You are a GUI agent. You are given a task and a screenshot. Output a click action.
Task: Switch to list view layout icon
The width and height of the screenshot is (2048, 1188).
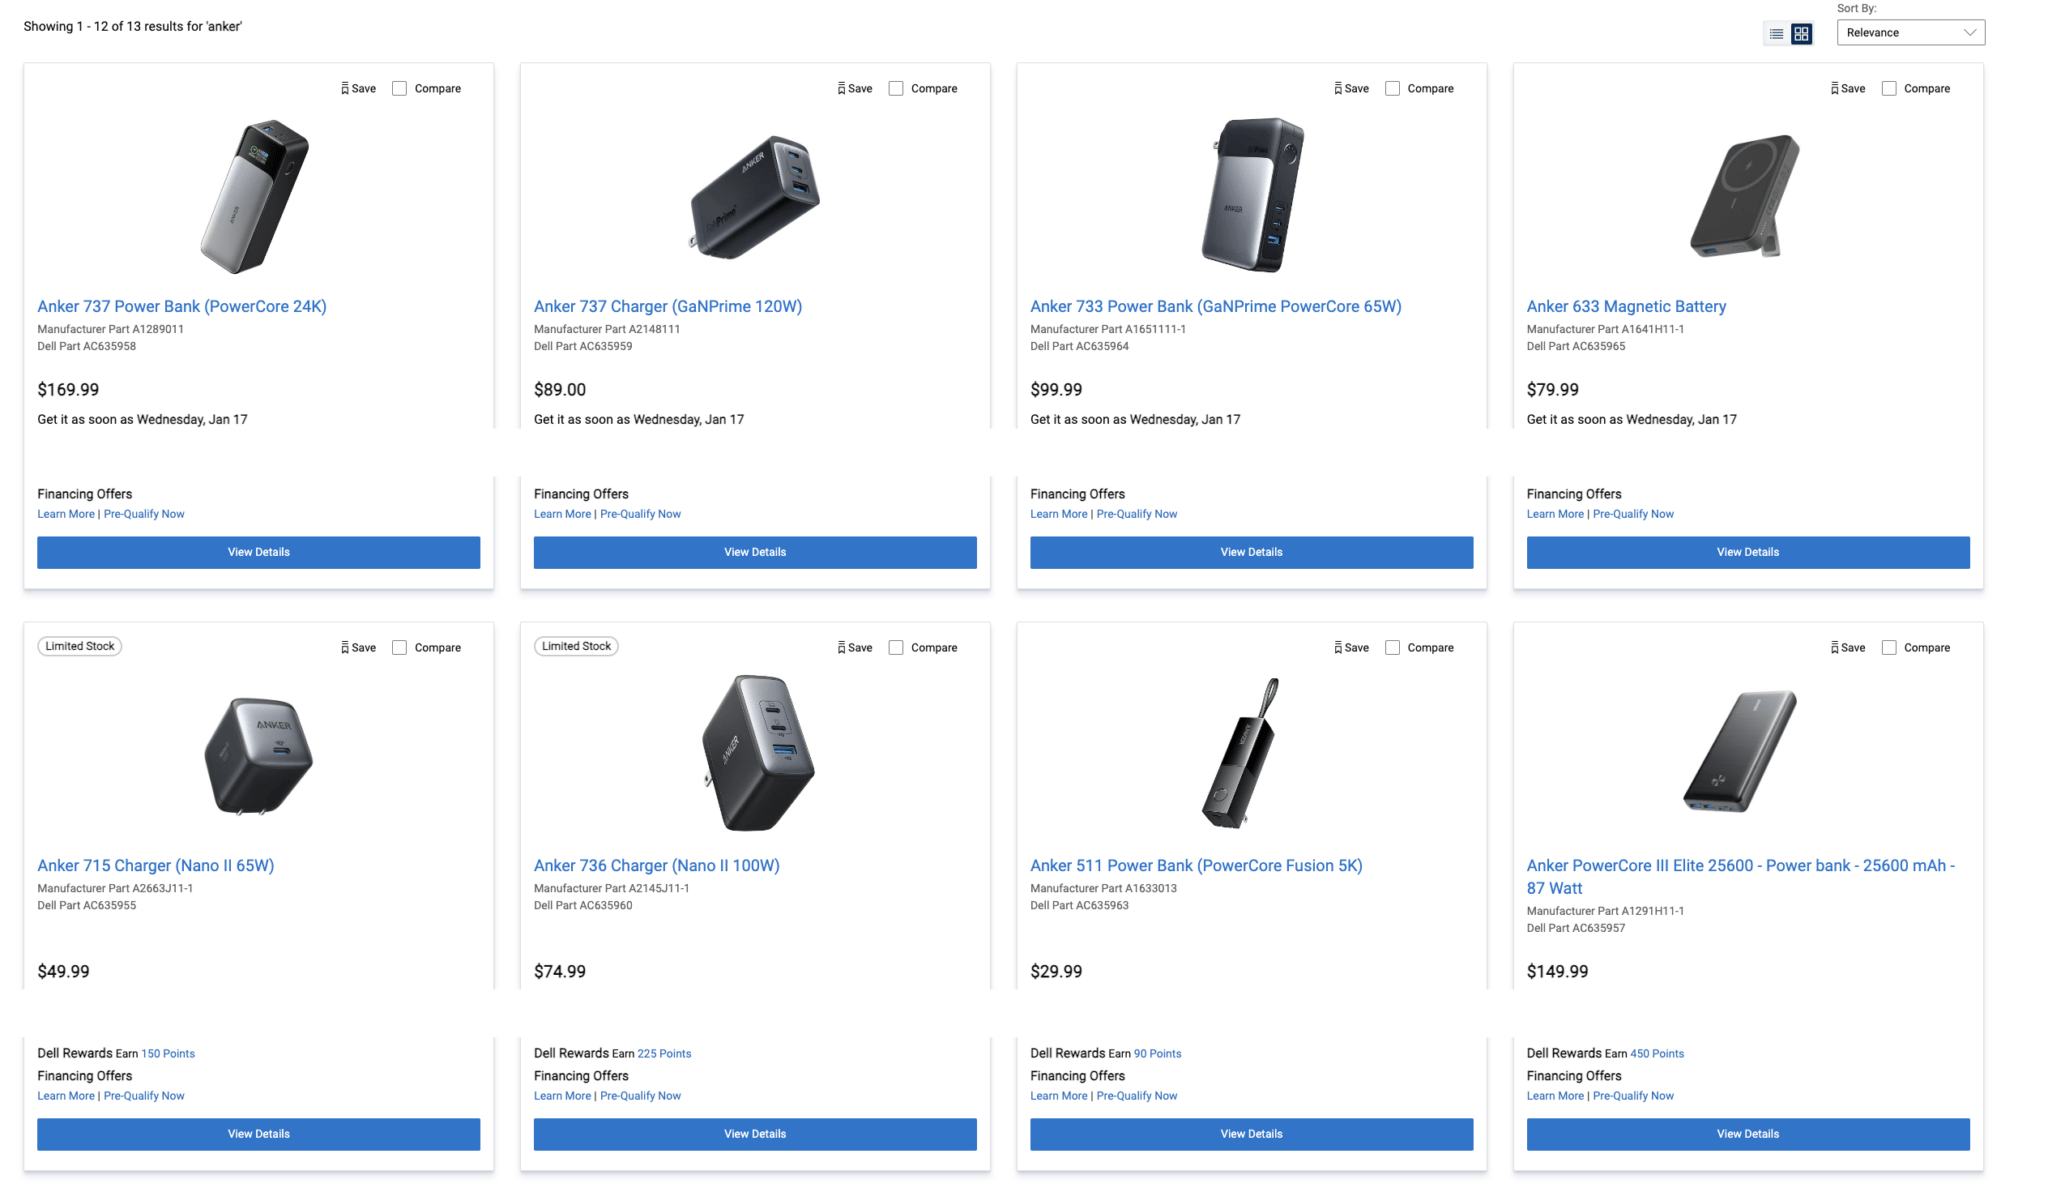(1776, 34)
